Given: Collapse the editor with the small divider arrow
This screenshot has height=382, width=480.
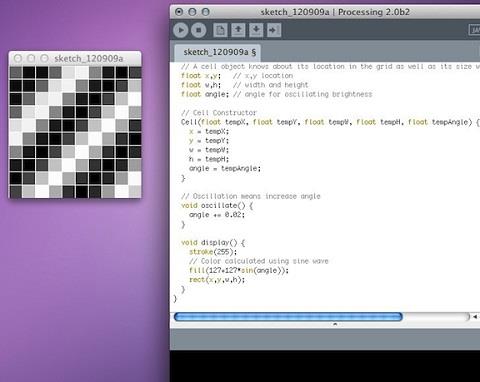Looking at the screenshot, I should pos(335,324).
